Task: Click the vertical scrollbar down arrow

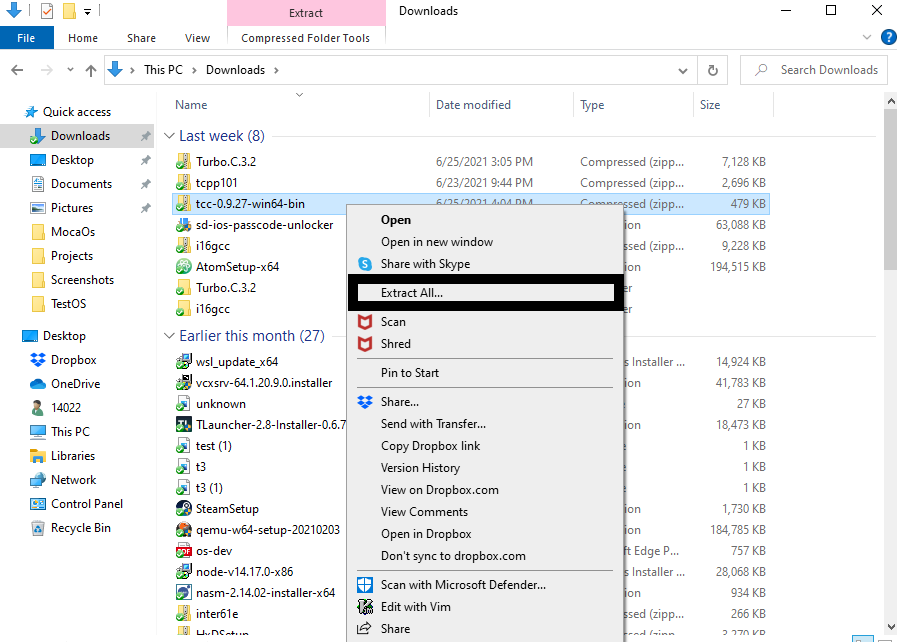Action: [x=891, y=627]
